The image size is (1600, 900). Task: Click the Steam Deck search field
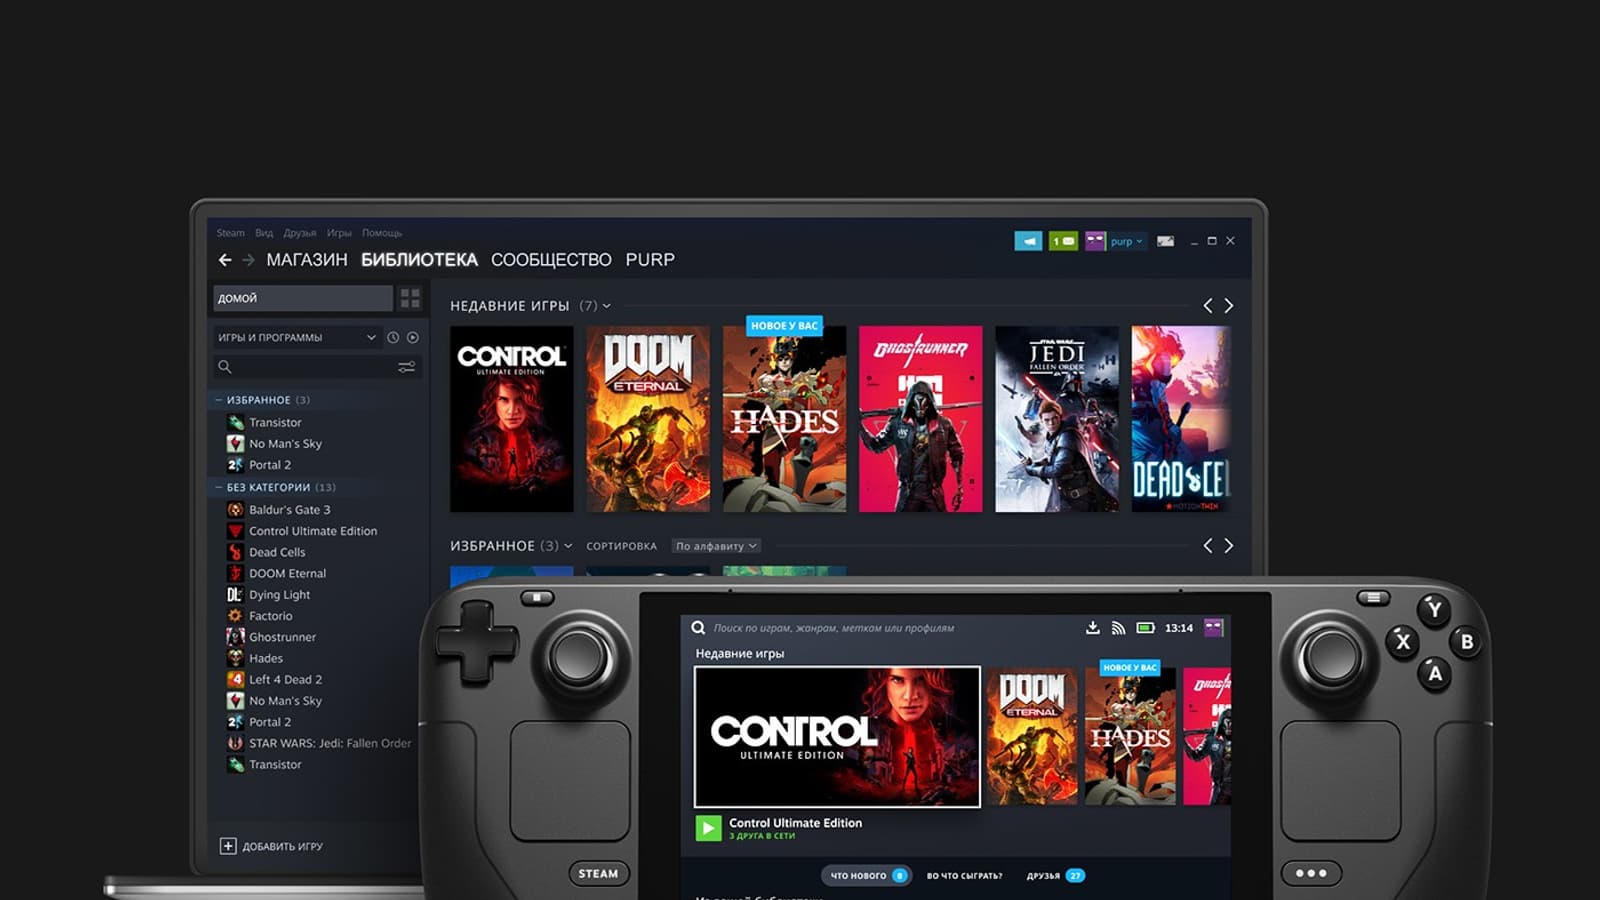[x=834, y=628]
